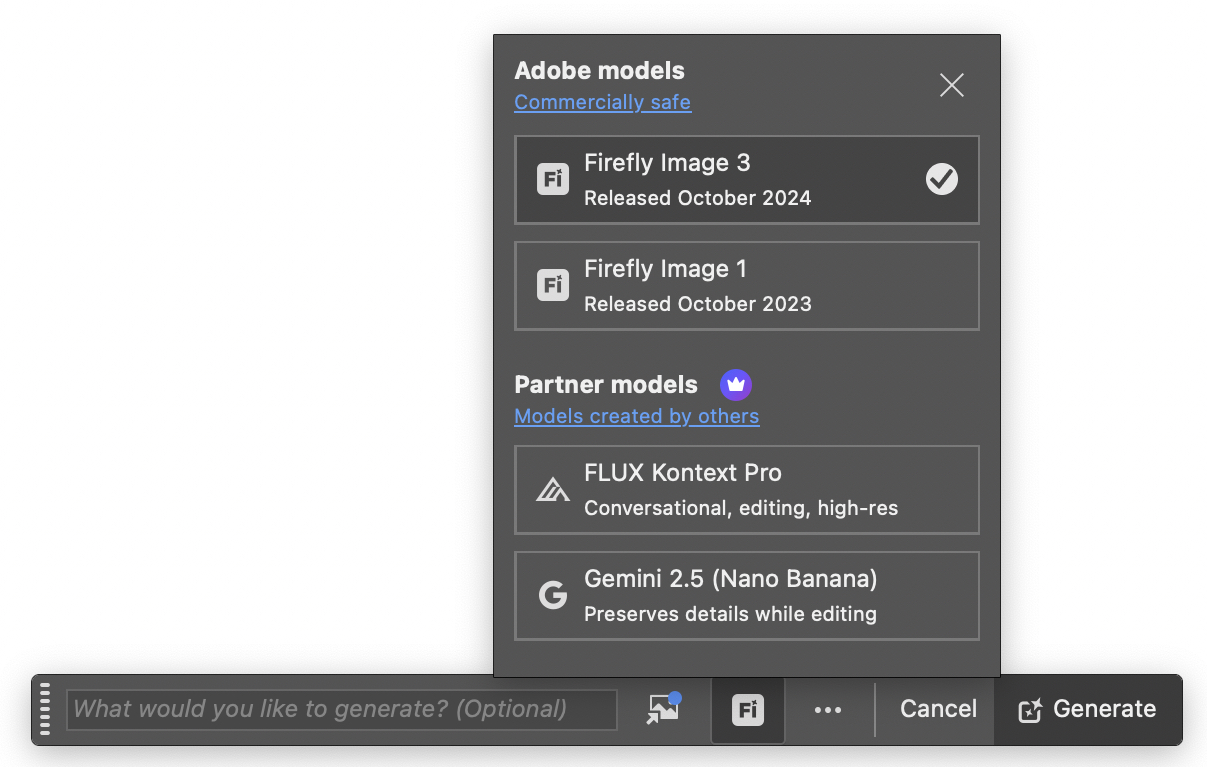Click the checkmark on Firefly Image 3
Screen dimensions: 1207x767
[x=941, y=180]
